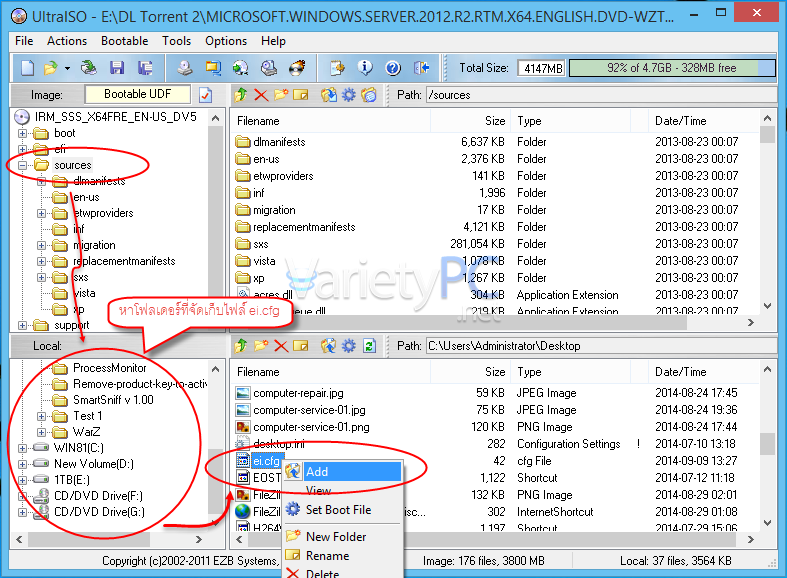Click the Burn CD/DVD Image flame icon
787x578 pixels.
297,68
